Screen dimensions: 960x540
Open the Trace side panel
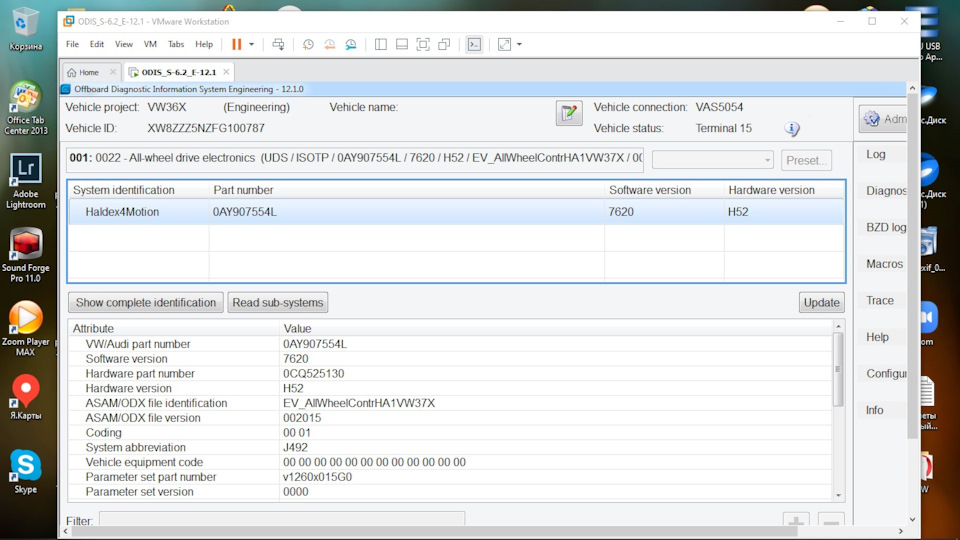pos(880,301)
